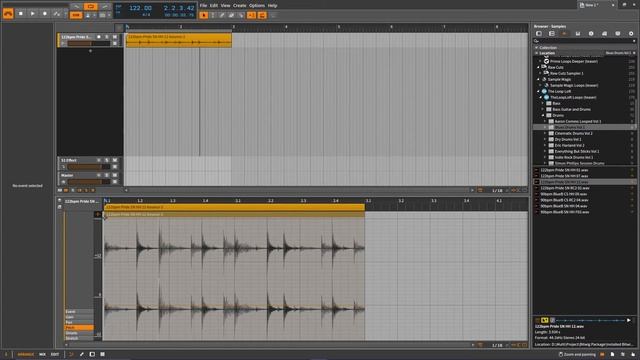Stop transport playback
This screenshot has height=360, width=640.
coord(21,13)
